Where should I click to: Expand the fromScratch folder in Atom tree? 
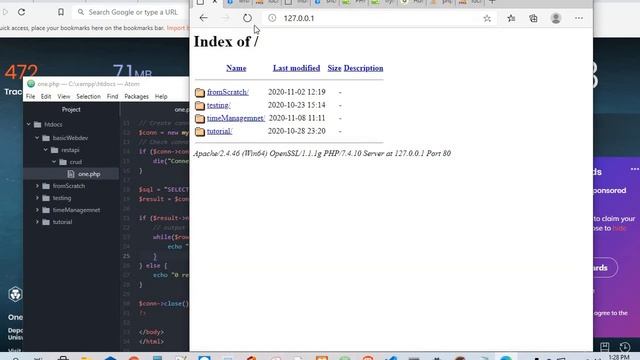(x=37, y=186)
